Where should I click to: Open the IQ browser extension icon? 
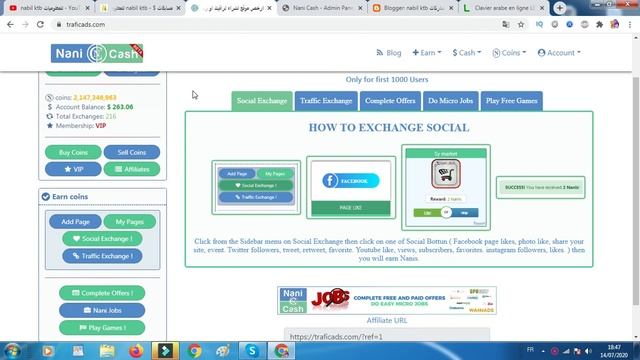540,24
